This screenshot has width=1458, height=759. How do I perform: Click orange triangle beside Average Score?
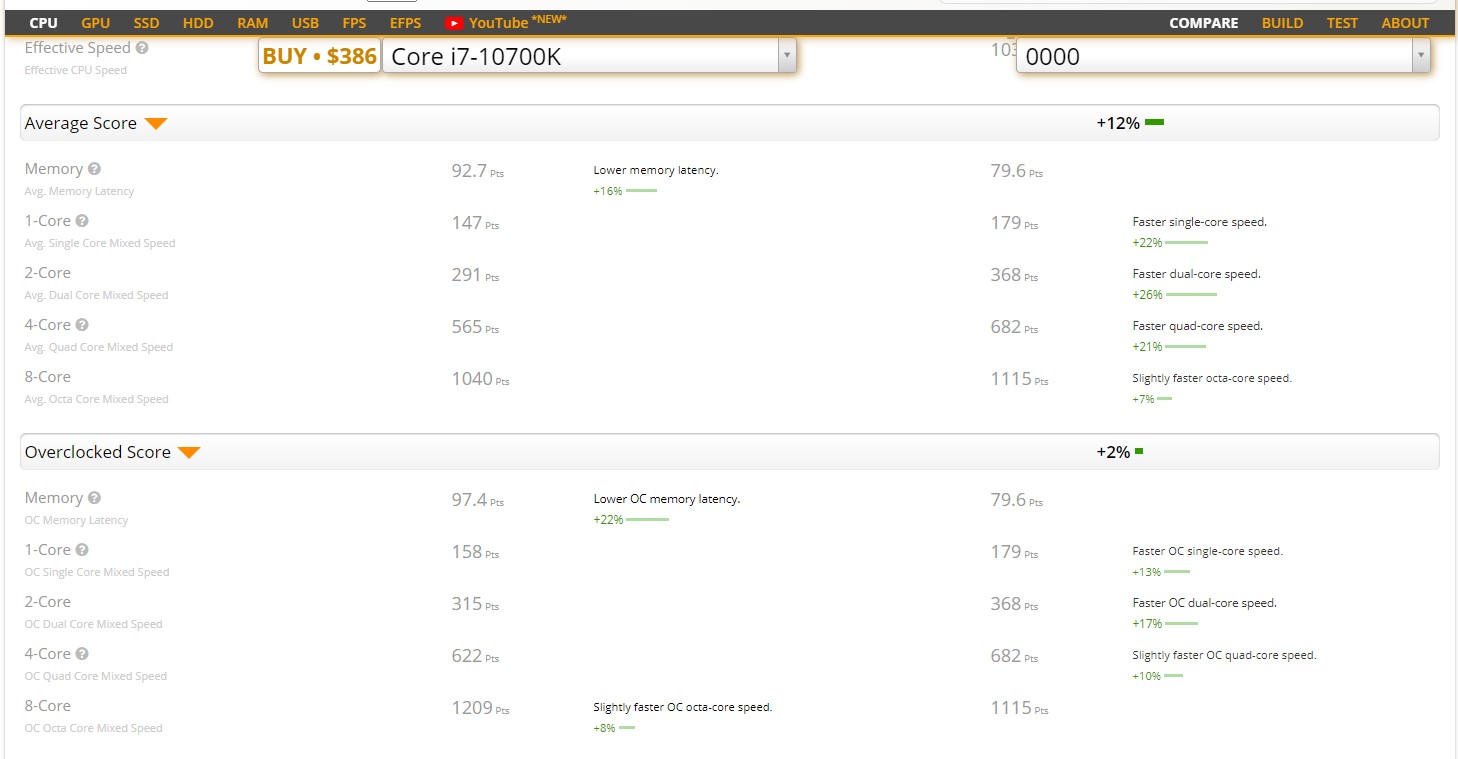point(155,124)
